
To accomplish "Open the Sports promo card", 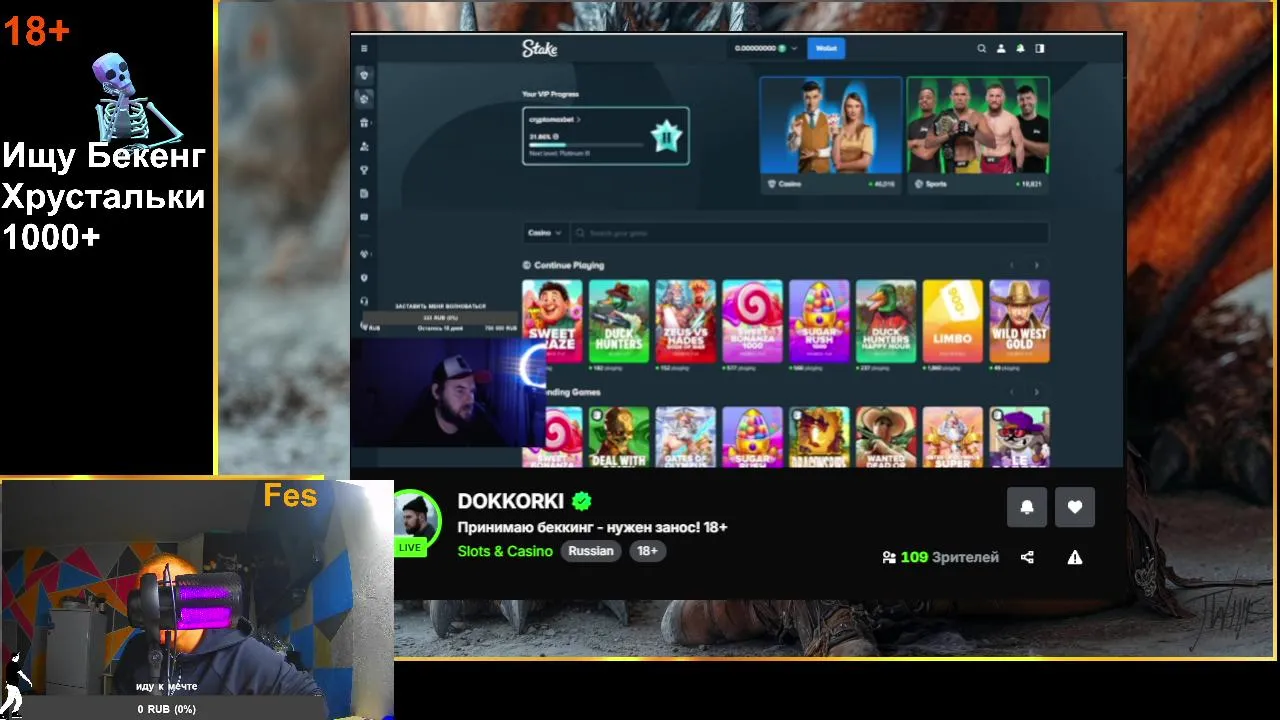I will point(978,135).
